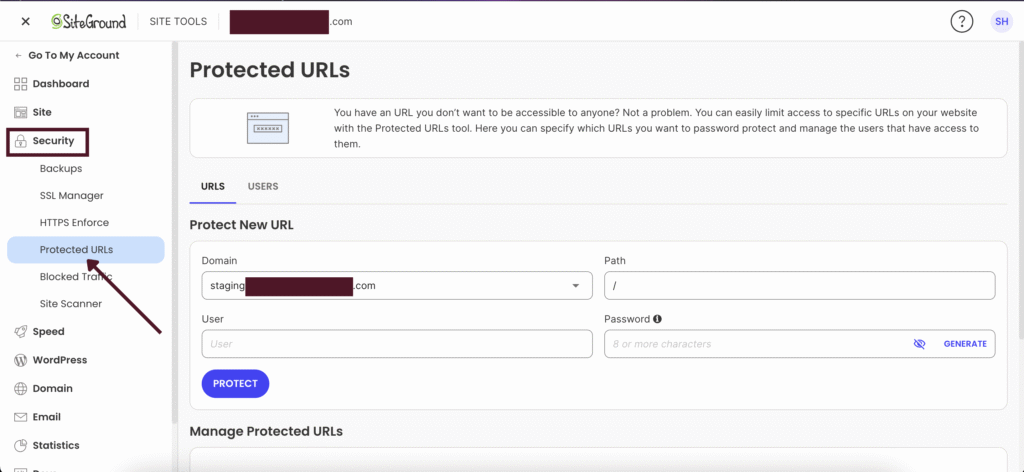Focus the Path input field
This screenshot has height=472, width=1024.
pos(799,286)
